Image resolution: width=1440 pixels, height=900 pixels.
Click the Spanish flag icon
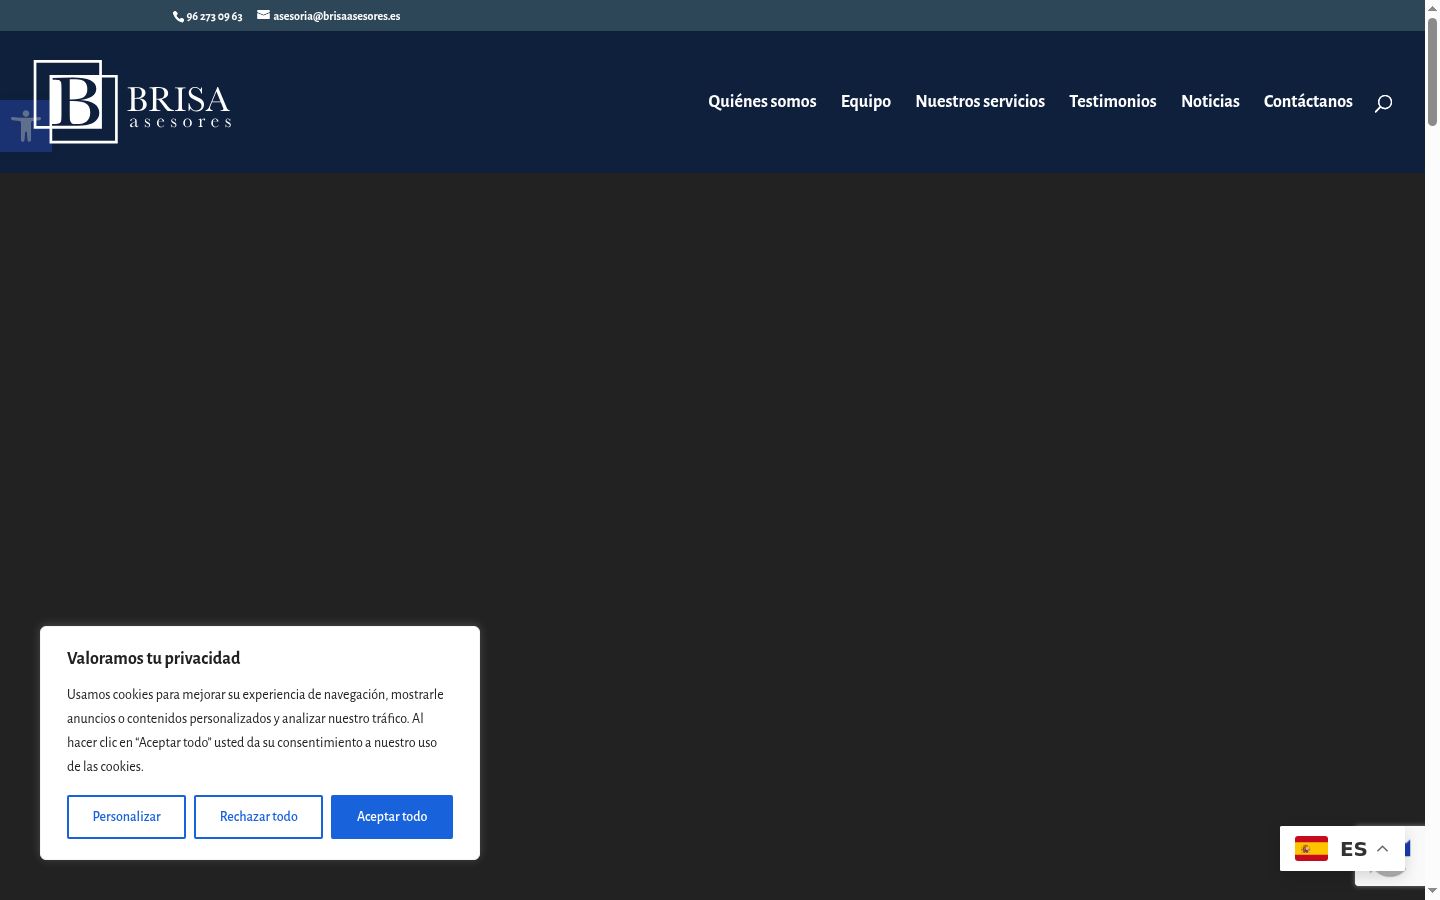click(1311, 849)
